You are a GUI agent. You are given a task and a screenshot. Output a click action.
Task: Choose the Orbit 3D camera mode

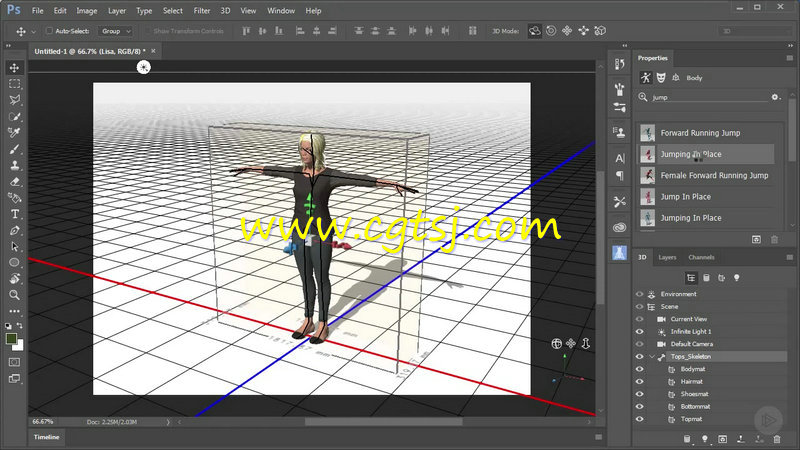coord(534,31)
